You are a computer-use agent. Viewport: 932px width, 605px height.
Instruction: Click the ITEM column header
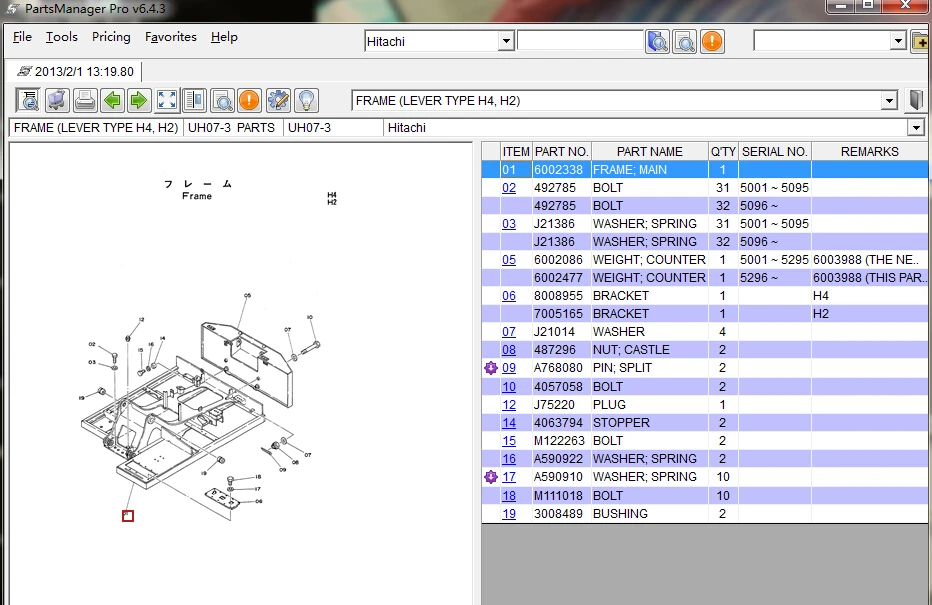(516, 152)
